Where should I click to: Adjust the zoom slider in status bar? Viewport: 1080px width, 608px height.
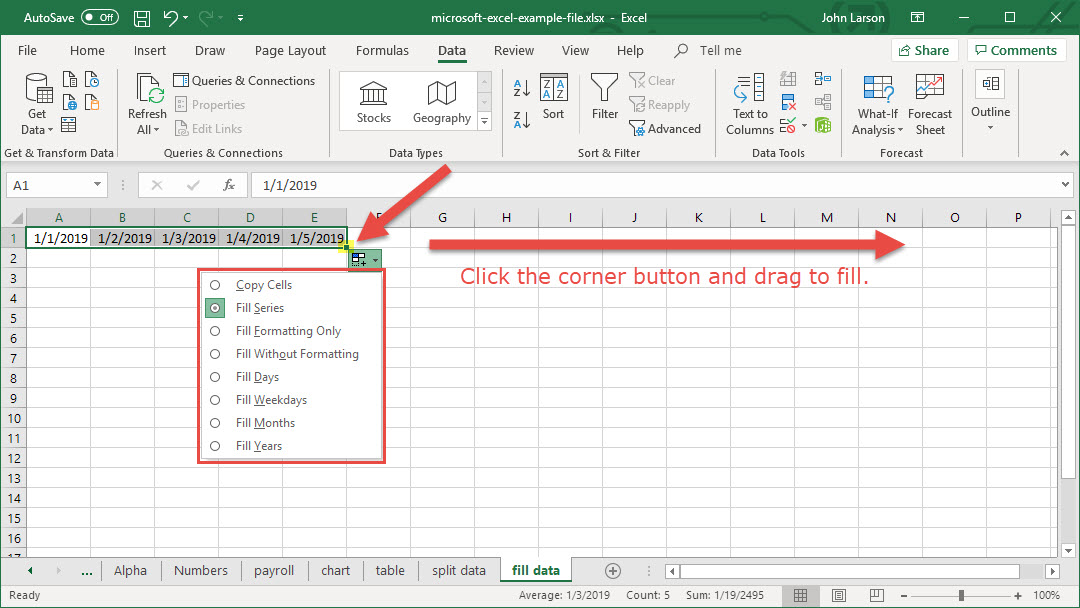[x=961, y=595]
